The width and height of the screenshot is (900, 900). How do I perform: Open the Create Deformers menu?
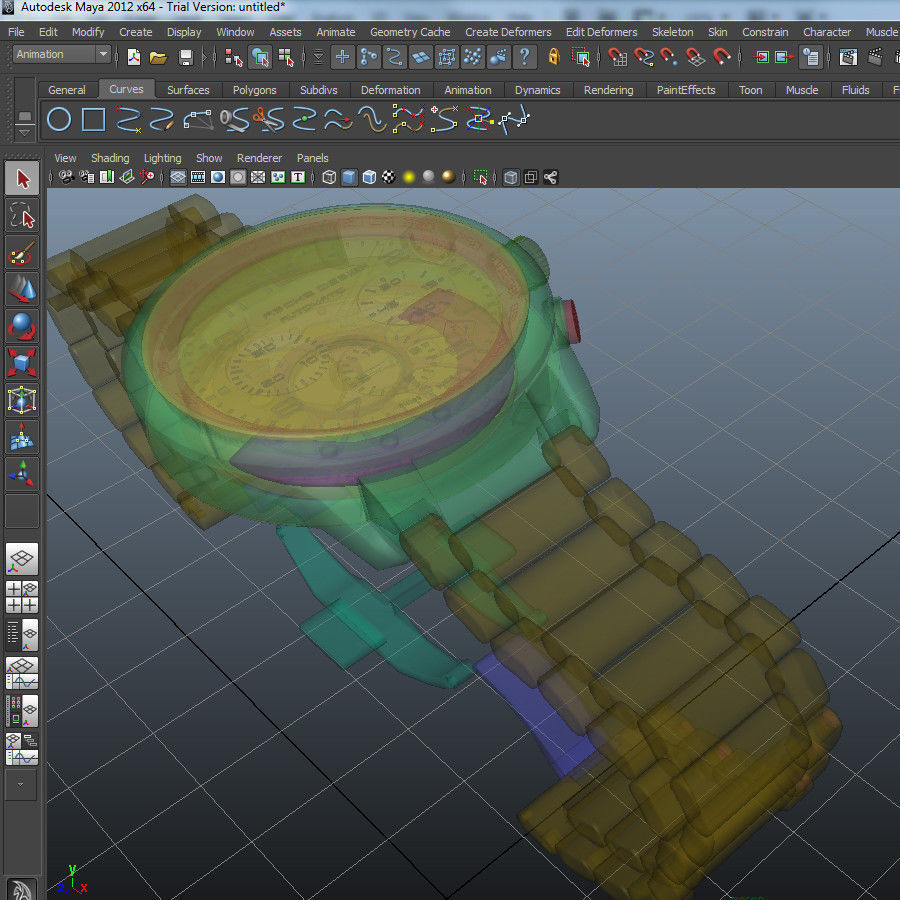point(508,32)
